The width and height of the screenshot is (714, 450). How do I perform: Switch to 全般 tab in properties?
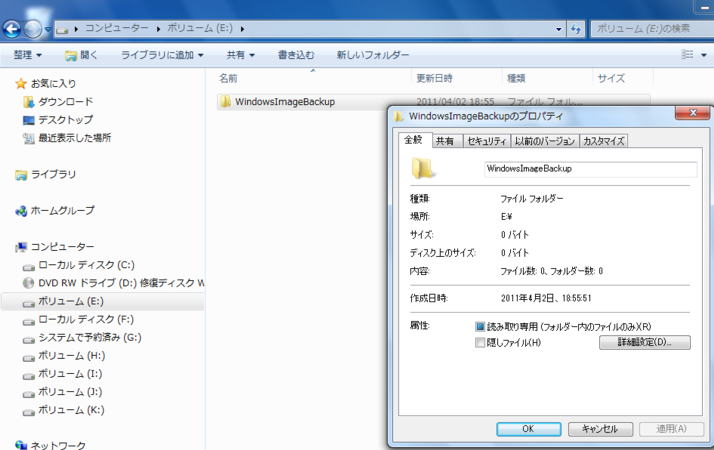coord(413,140)
